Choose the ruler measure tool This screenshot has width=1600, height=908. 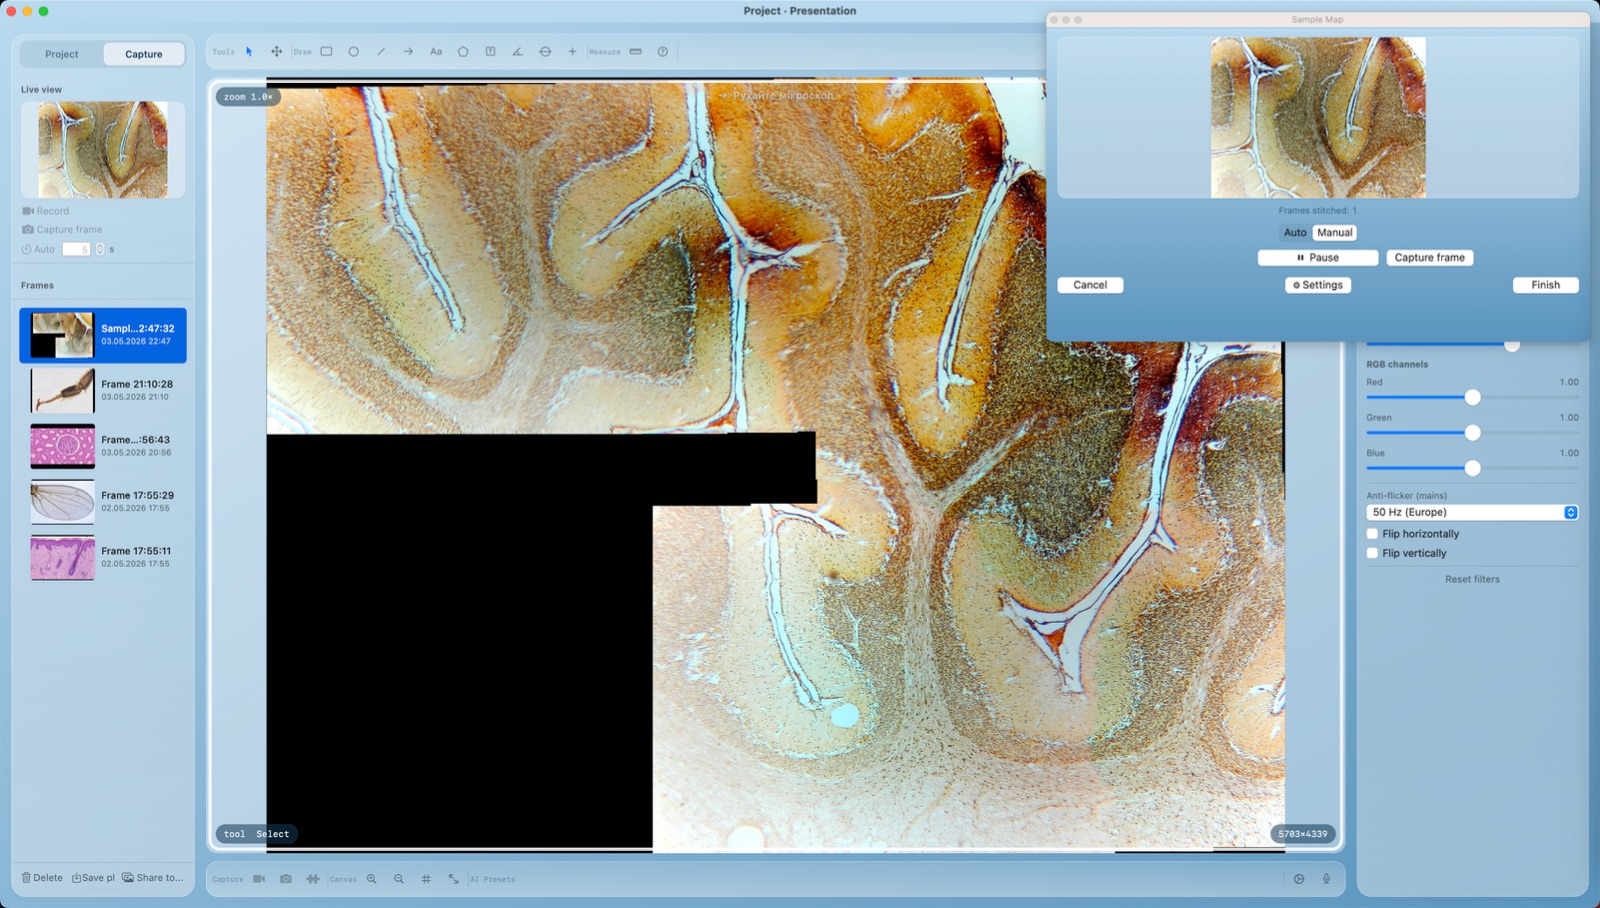pos(636,52)
